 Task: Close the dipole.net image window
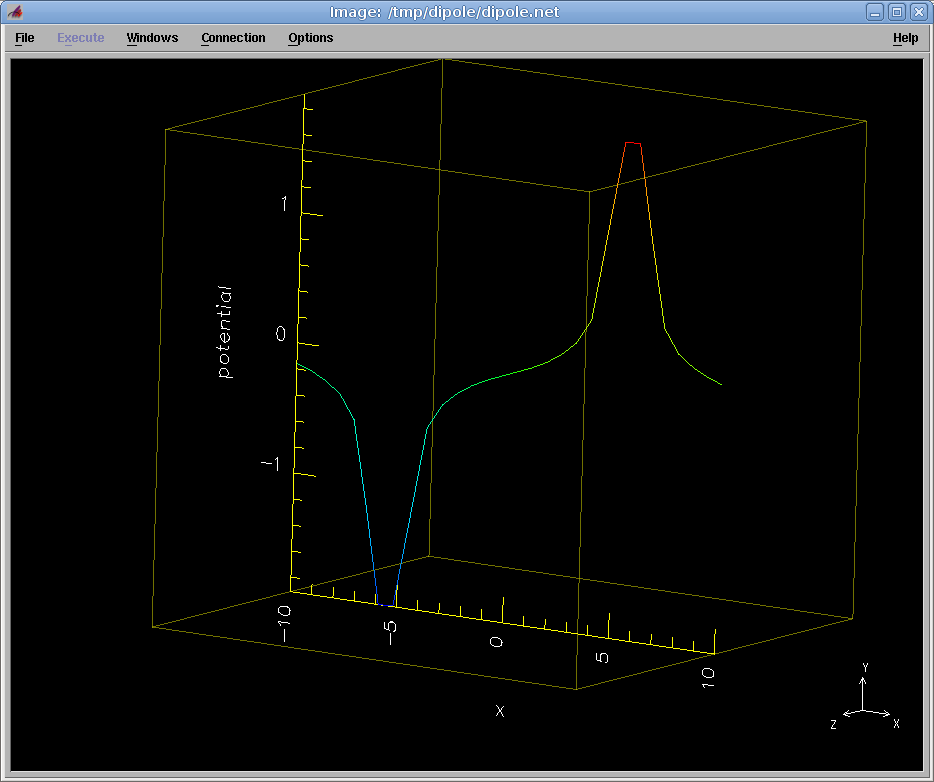pyautogui.click(x=918, y=12)
